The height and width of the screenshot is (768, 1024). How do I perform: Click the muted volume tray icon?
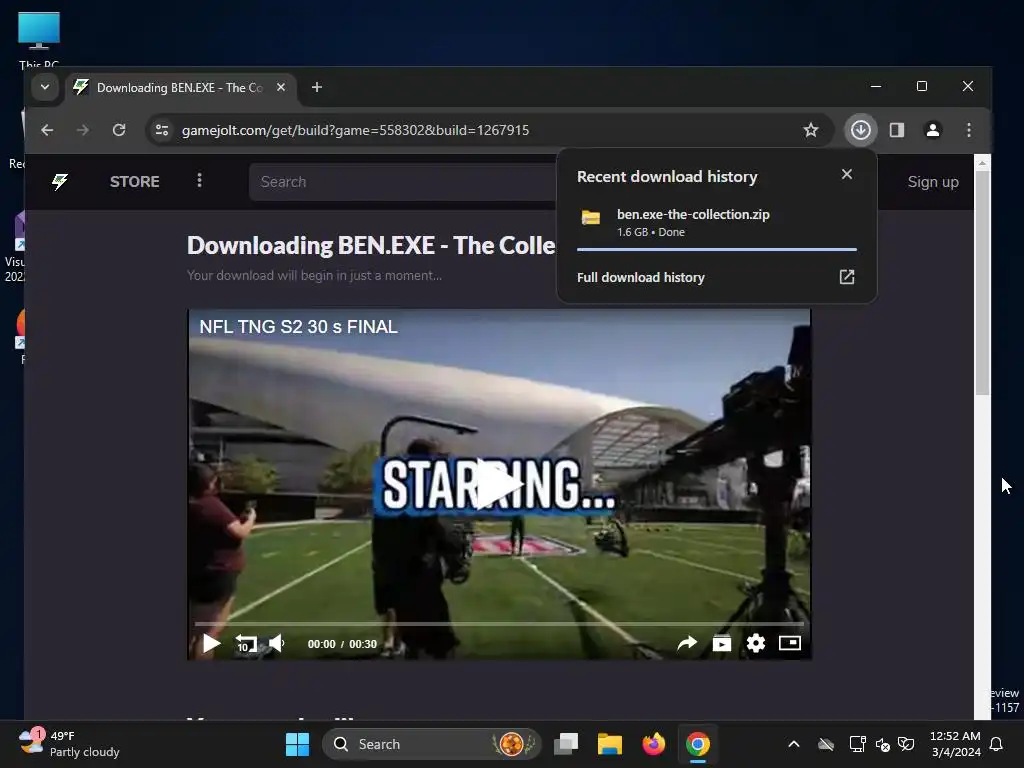pos(882,744)
